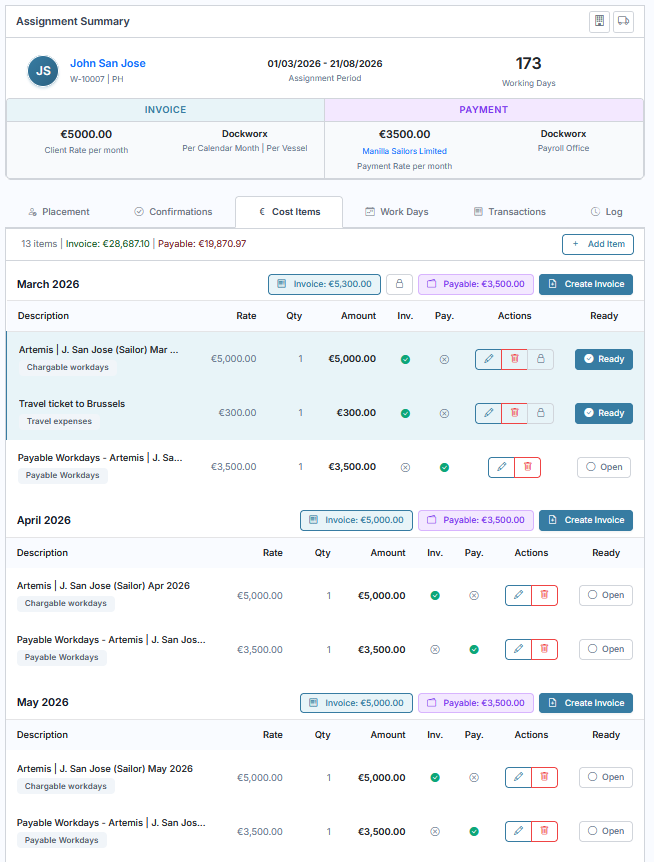Click March 2026 Payable €3,500.00 badge
Viewport: 654px width, 862px height.
[476, 284]
